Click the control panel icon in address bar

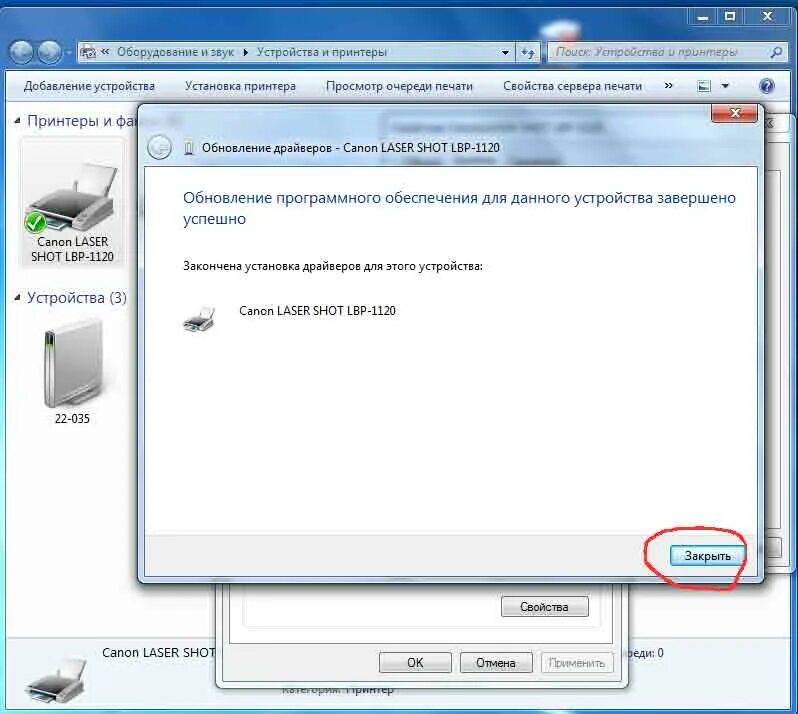pos(89,52)
